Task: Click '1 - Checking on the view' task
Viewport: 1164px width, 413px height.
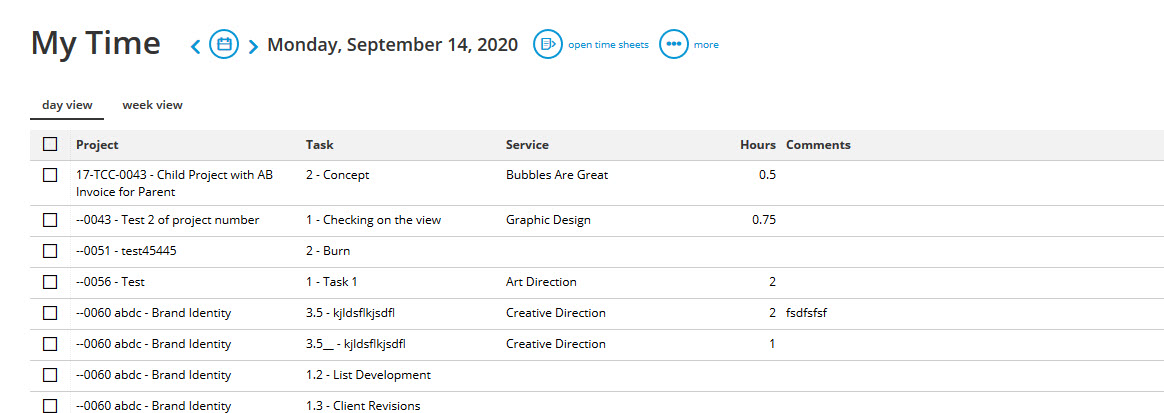Action: pos(373,220)
